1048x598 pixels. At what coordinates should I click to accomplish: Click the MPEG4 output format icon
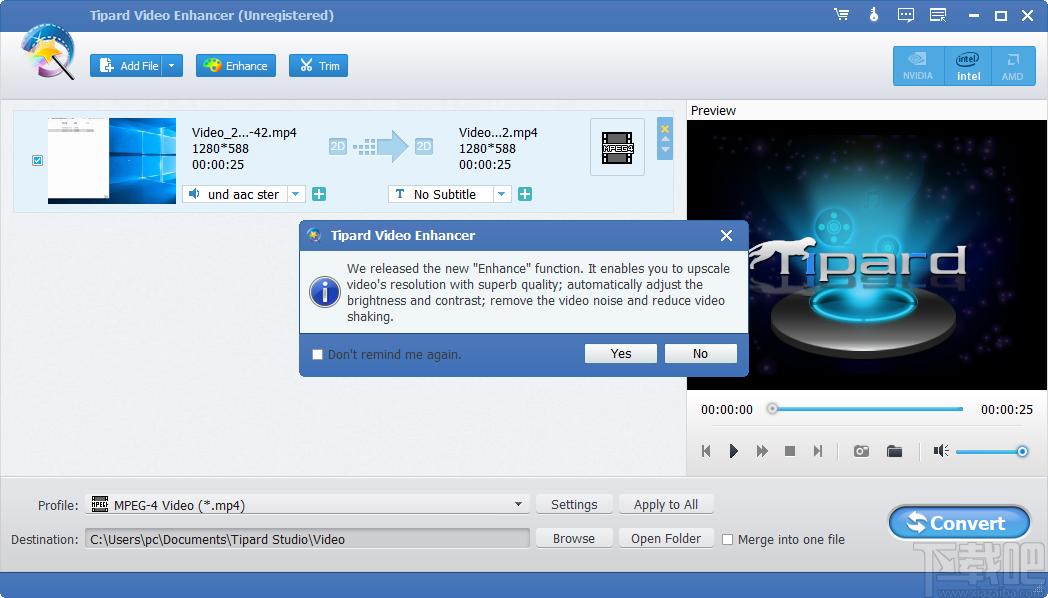point(617,147)
